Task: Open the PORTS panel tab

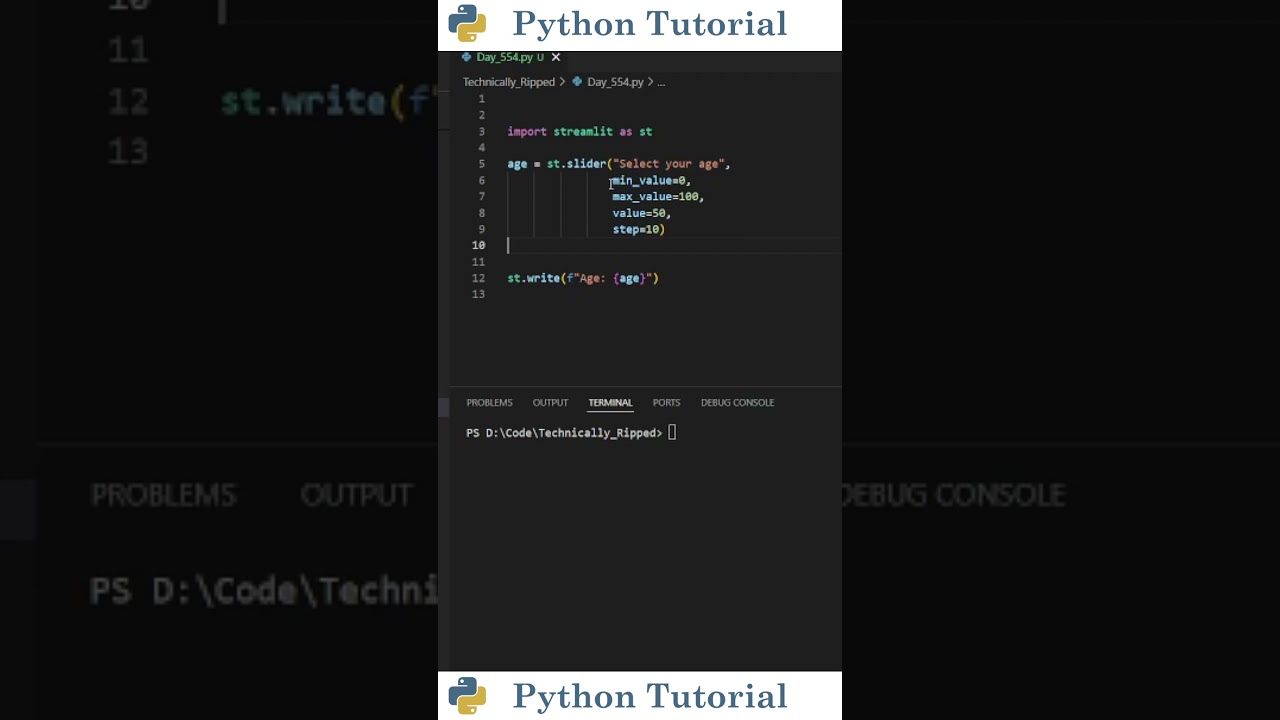Action: [666, 402]
